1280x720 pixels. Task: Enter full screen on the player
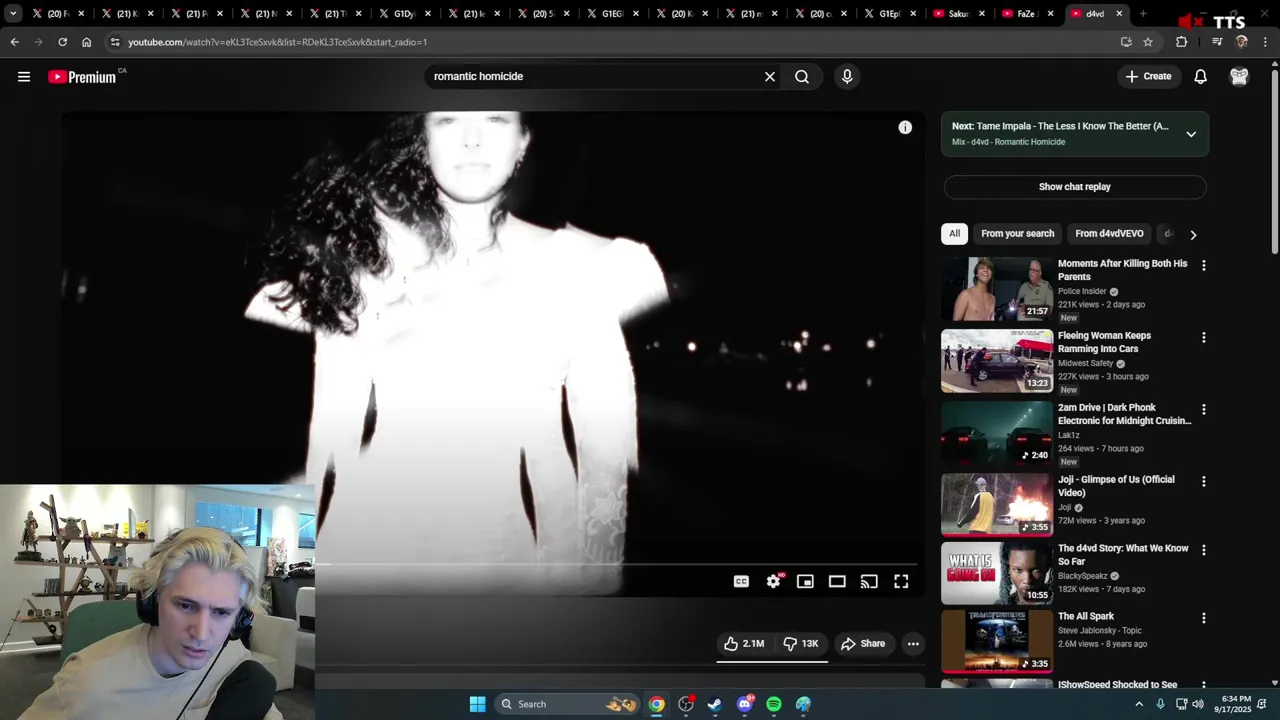pos(901,582)
